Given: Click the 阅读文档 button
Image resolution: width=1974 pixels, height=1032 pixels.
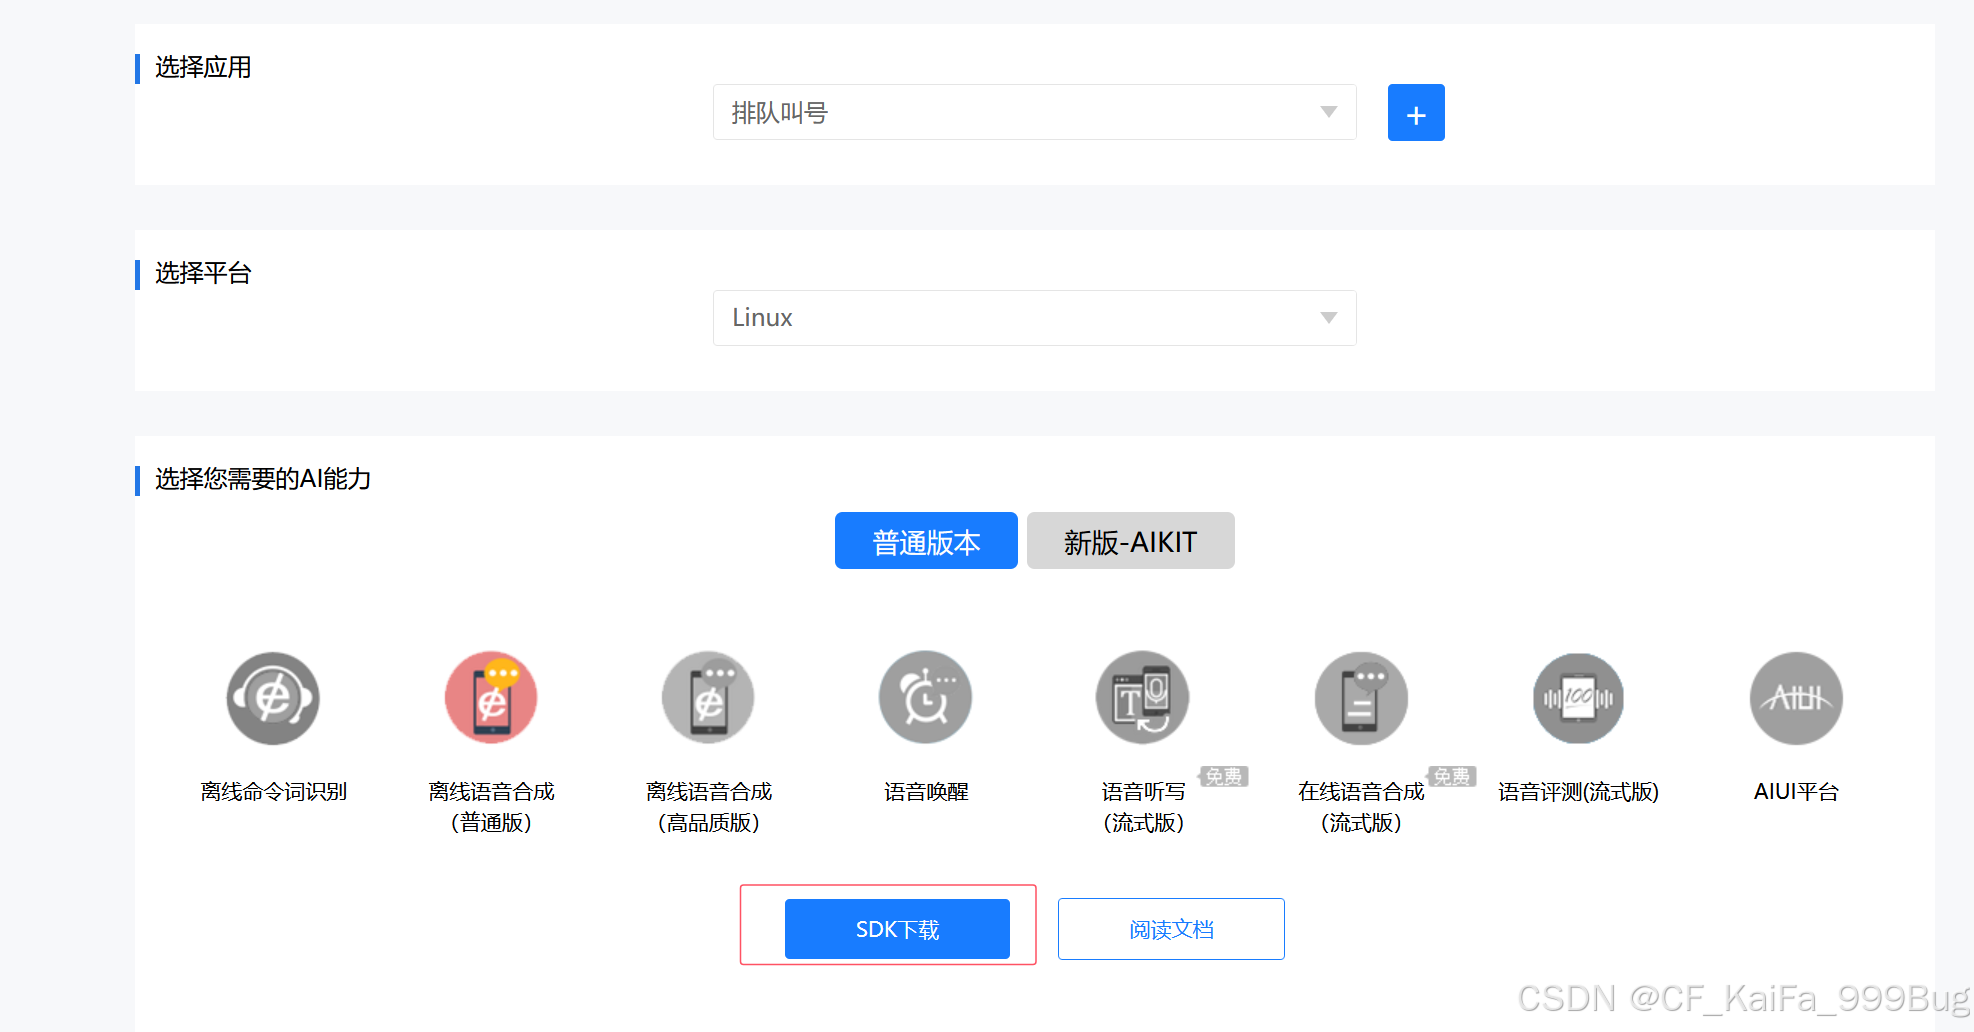Looking at the screenshot, I should click(x=1171, y=929).
